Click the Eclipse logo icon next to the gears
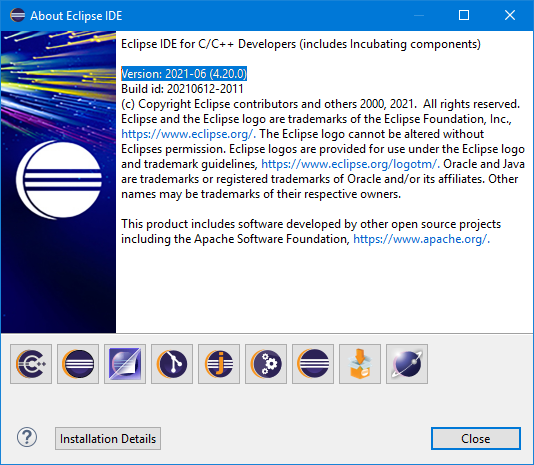The width and height of the screenshot is (534, 465). point(313,364)
